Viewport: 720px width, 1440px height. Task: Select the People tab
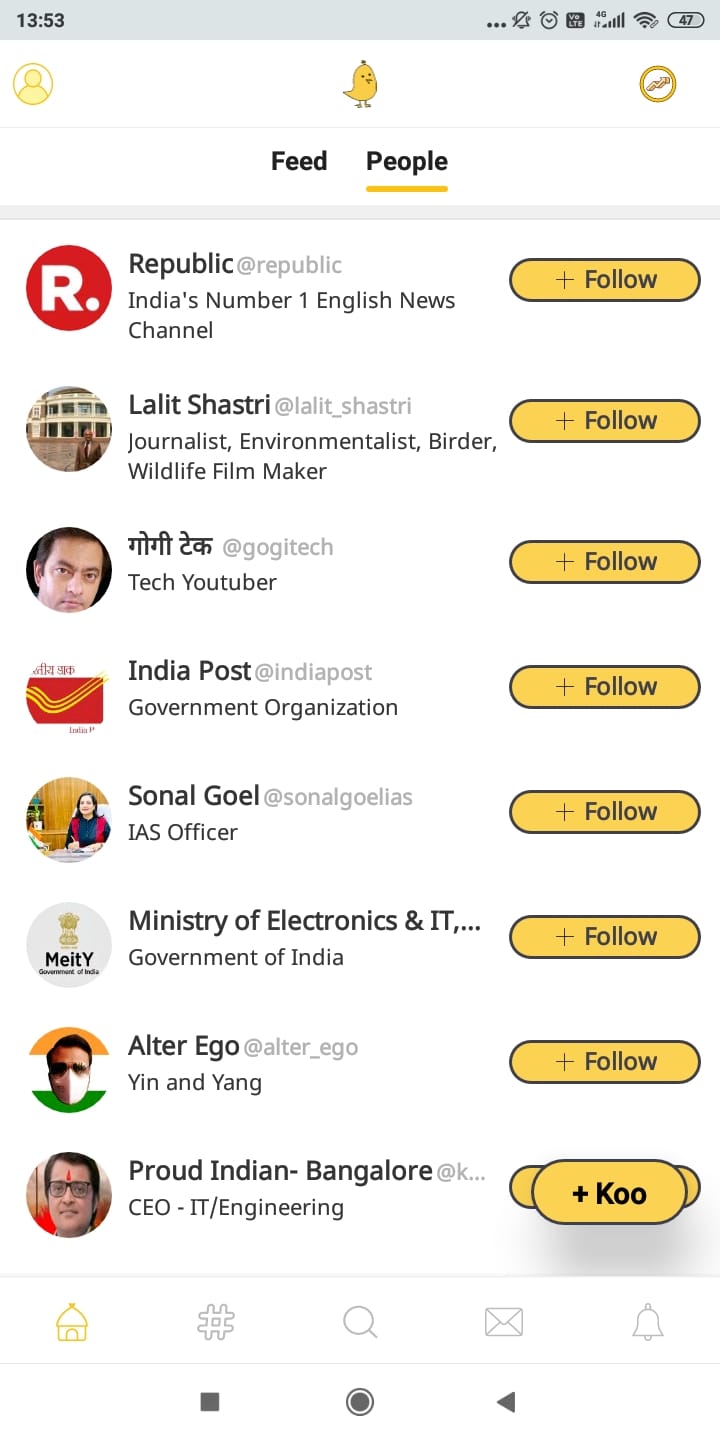click(x=407, y=161)
